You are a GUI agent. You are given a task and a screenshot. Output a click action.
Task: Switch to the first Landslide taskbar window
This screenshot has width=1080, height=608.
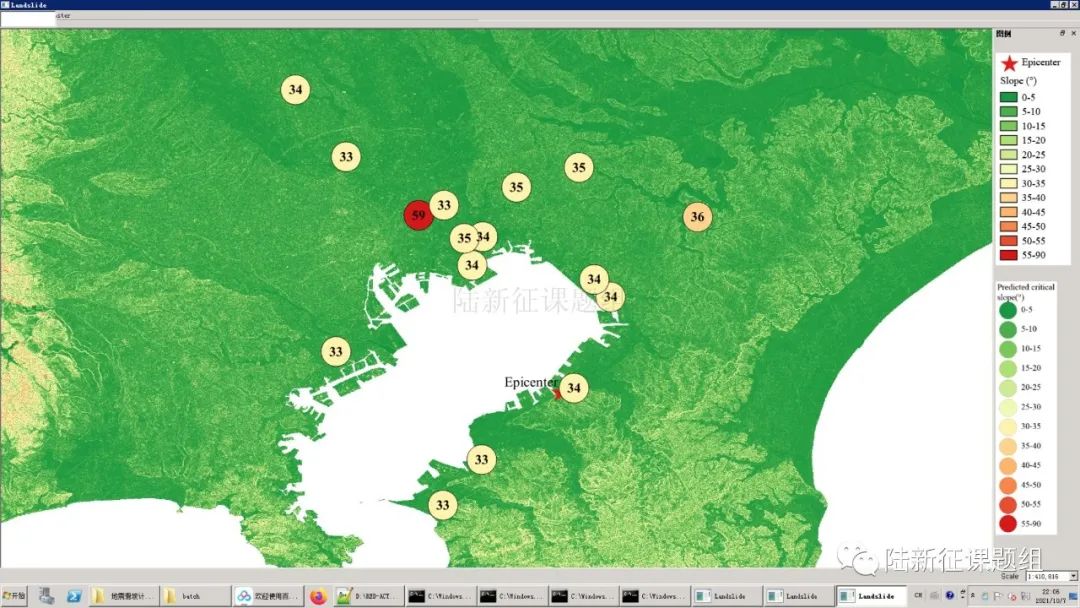[725, 596]
